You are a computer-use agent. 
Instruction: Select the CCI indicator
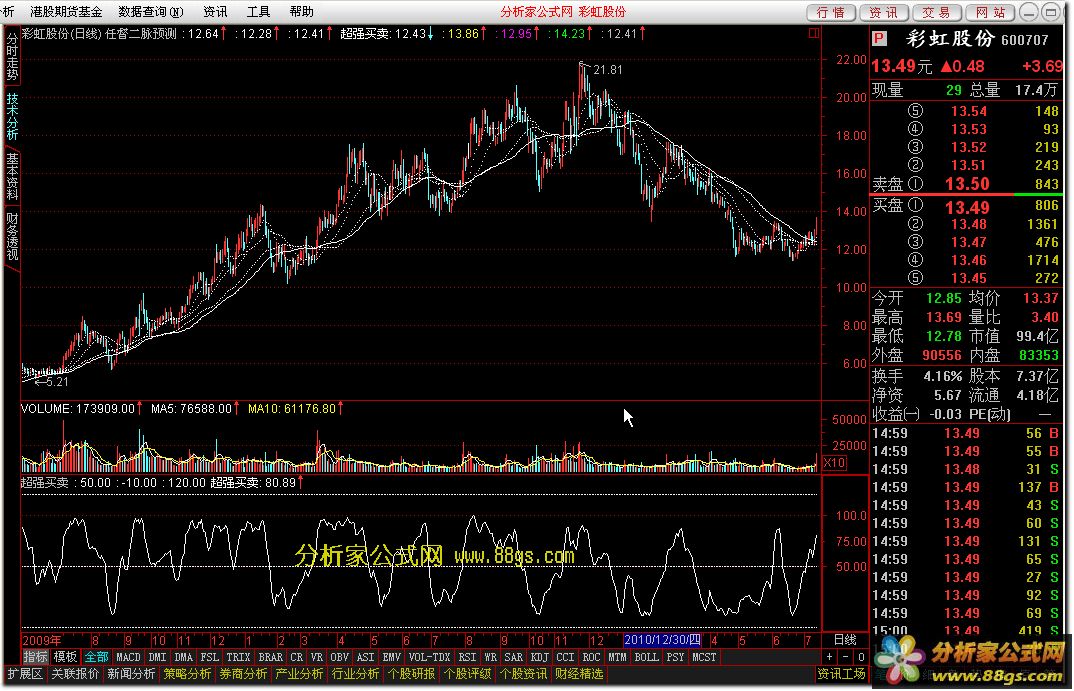(x=566, y=657)
